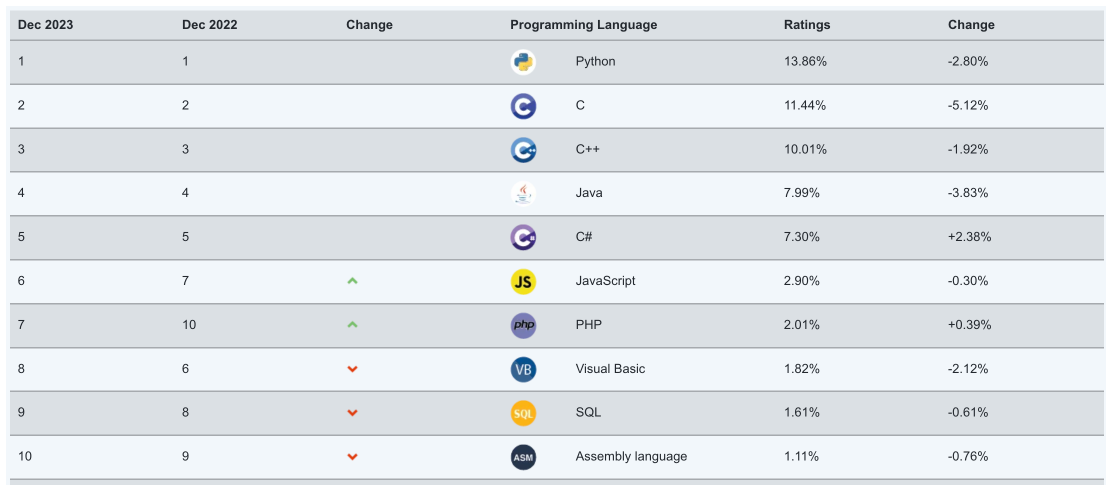Viewport: 1106px width, 494px height.
Task: Click the Python logo icon
Action: (x=523, y=62)
